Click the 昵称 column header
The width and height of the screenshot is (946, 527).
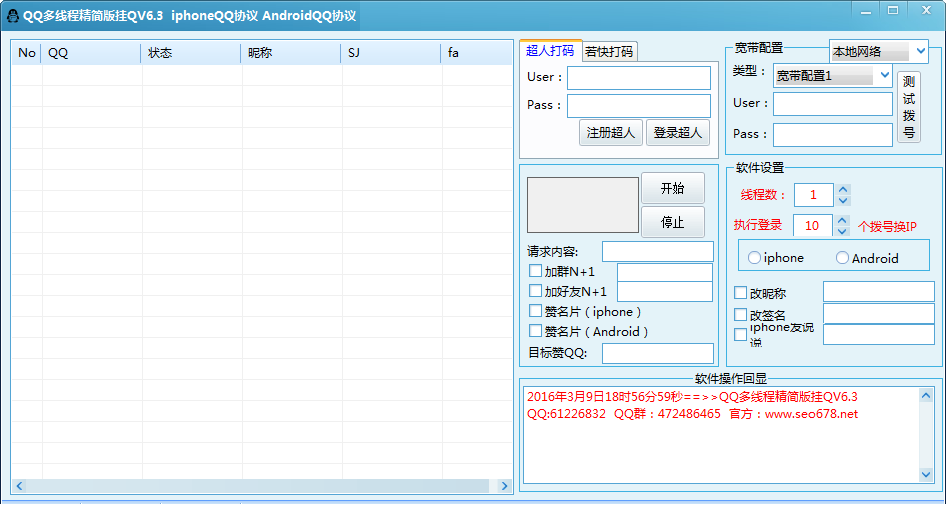click(x=291, y=53)
